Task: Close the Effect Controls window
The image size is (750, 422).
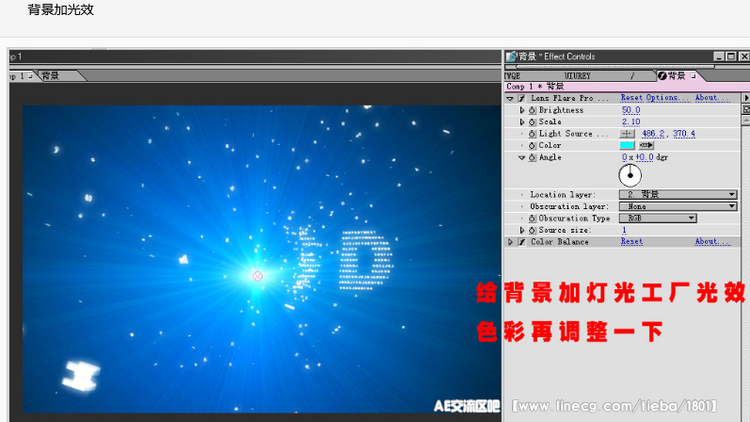Action: click(x=744, y=56)
